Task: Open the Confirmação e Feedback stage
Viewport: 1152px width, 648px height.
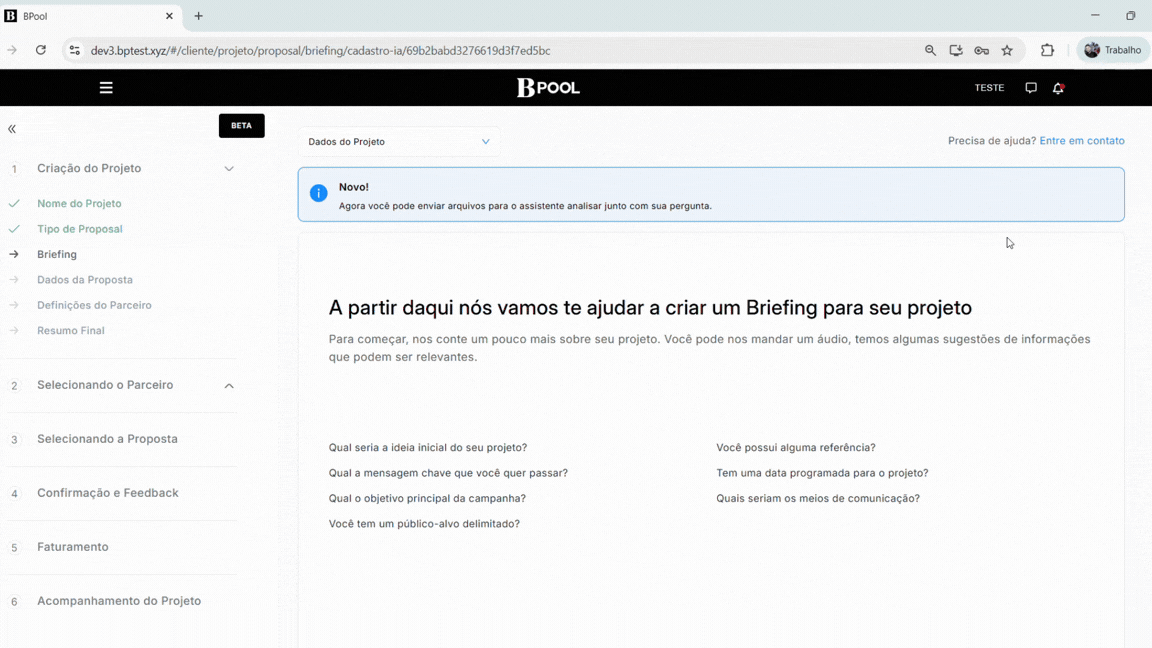Action: (108, 493)
